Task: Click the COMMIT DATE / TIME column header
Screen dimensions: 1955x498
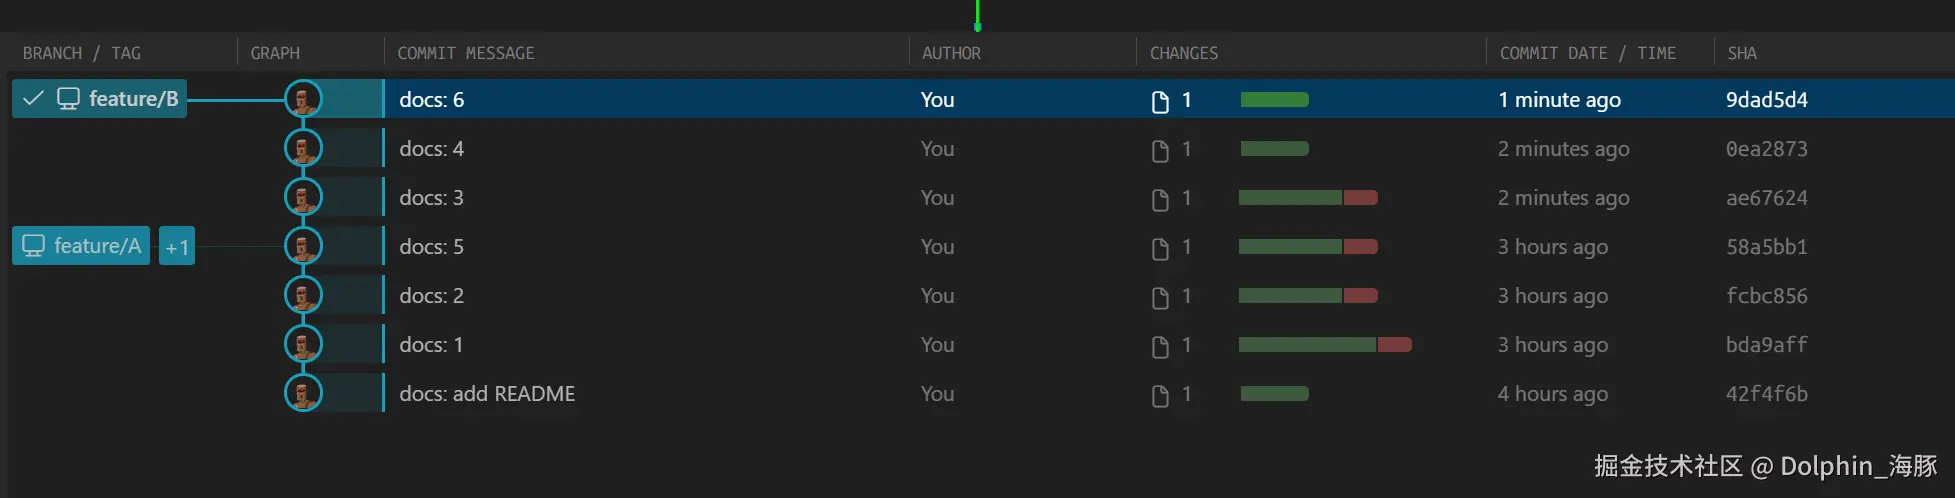Action: click(x=1587, y=53)
